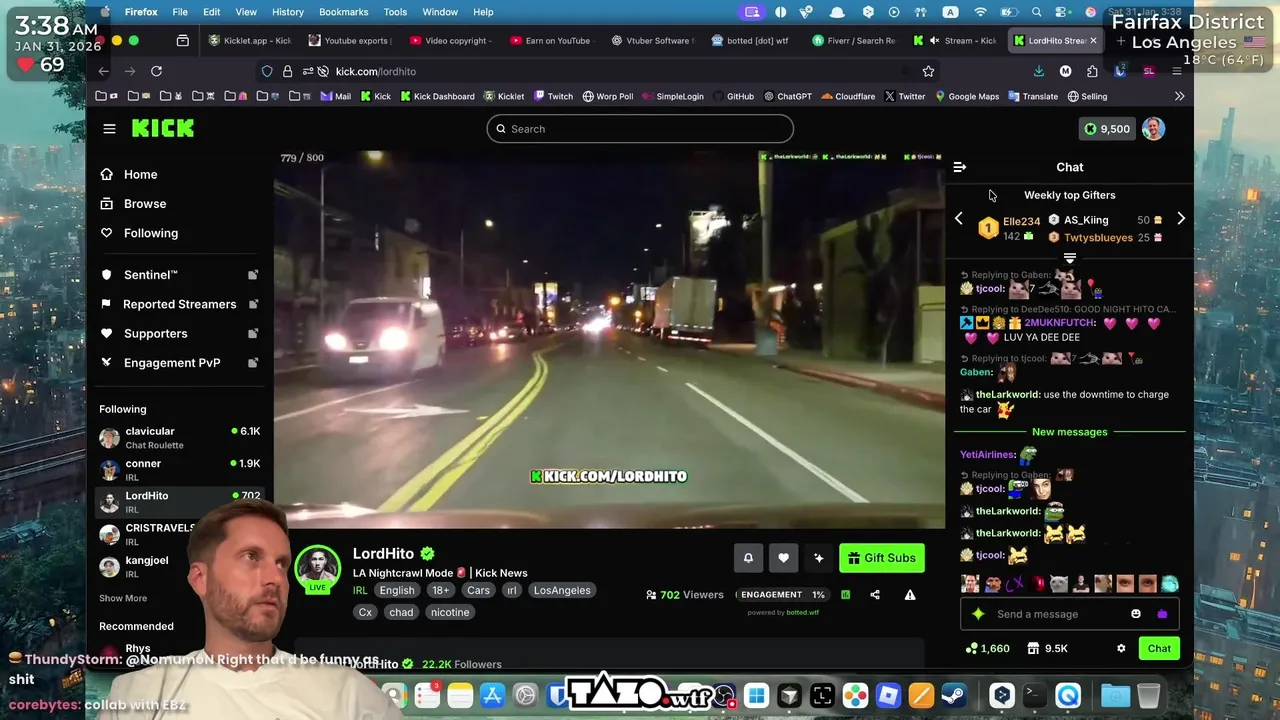This screenshot has width=1280, height=720.
Task: Go to Home in the sidebar
Action: click(x=180, y=174)
